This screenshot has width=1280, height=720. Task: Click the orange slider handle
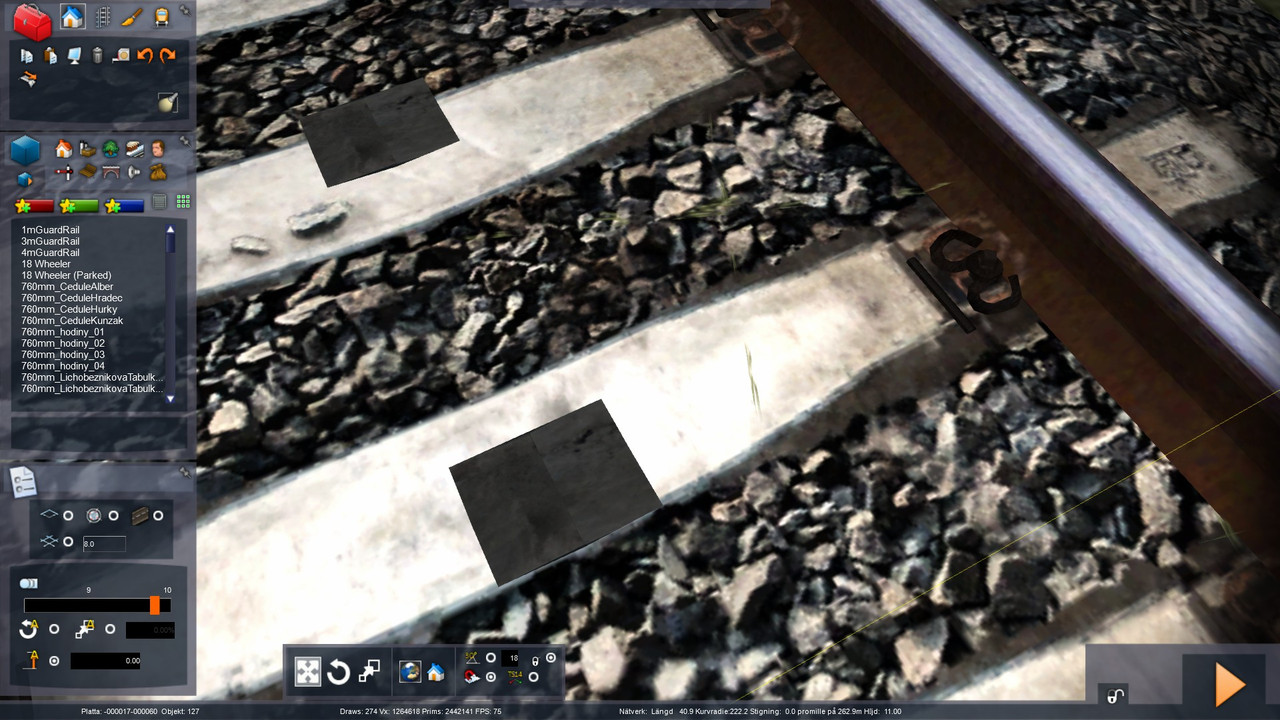coord(155,605)
